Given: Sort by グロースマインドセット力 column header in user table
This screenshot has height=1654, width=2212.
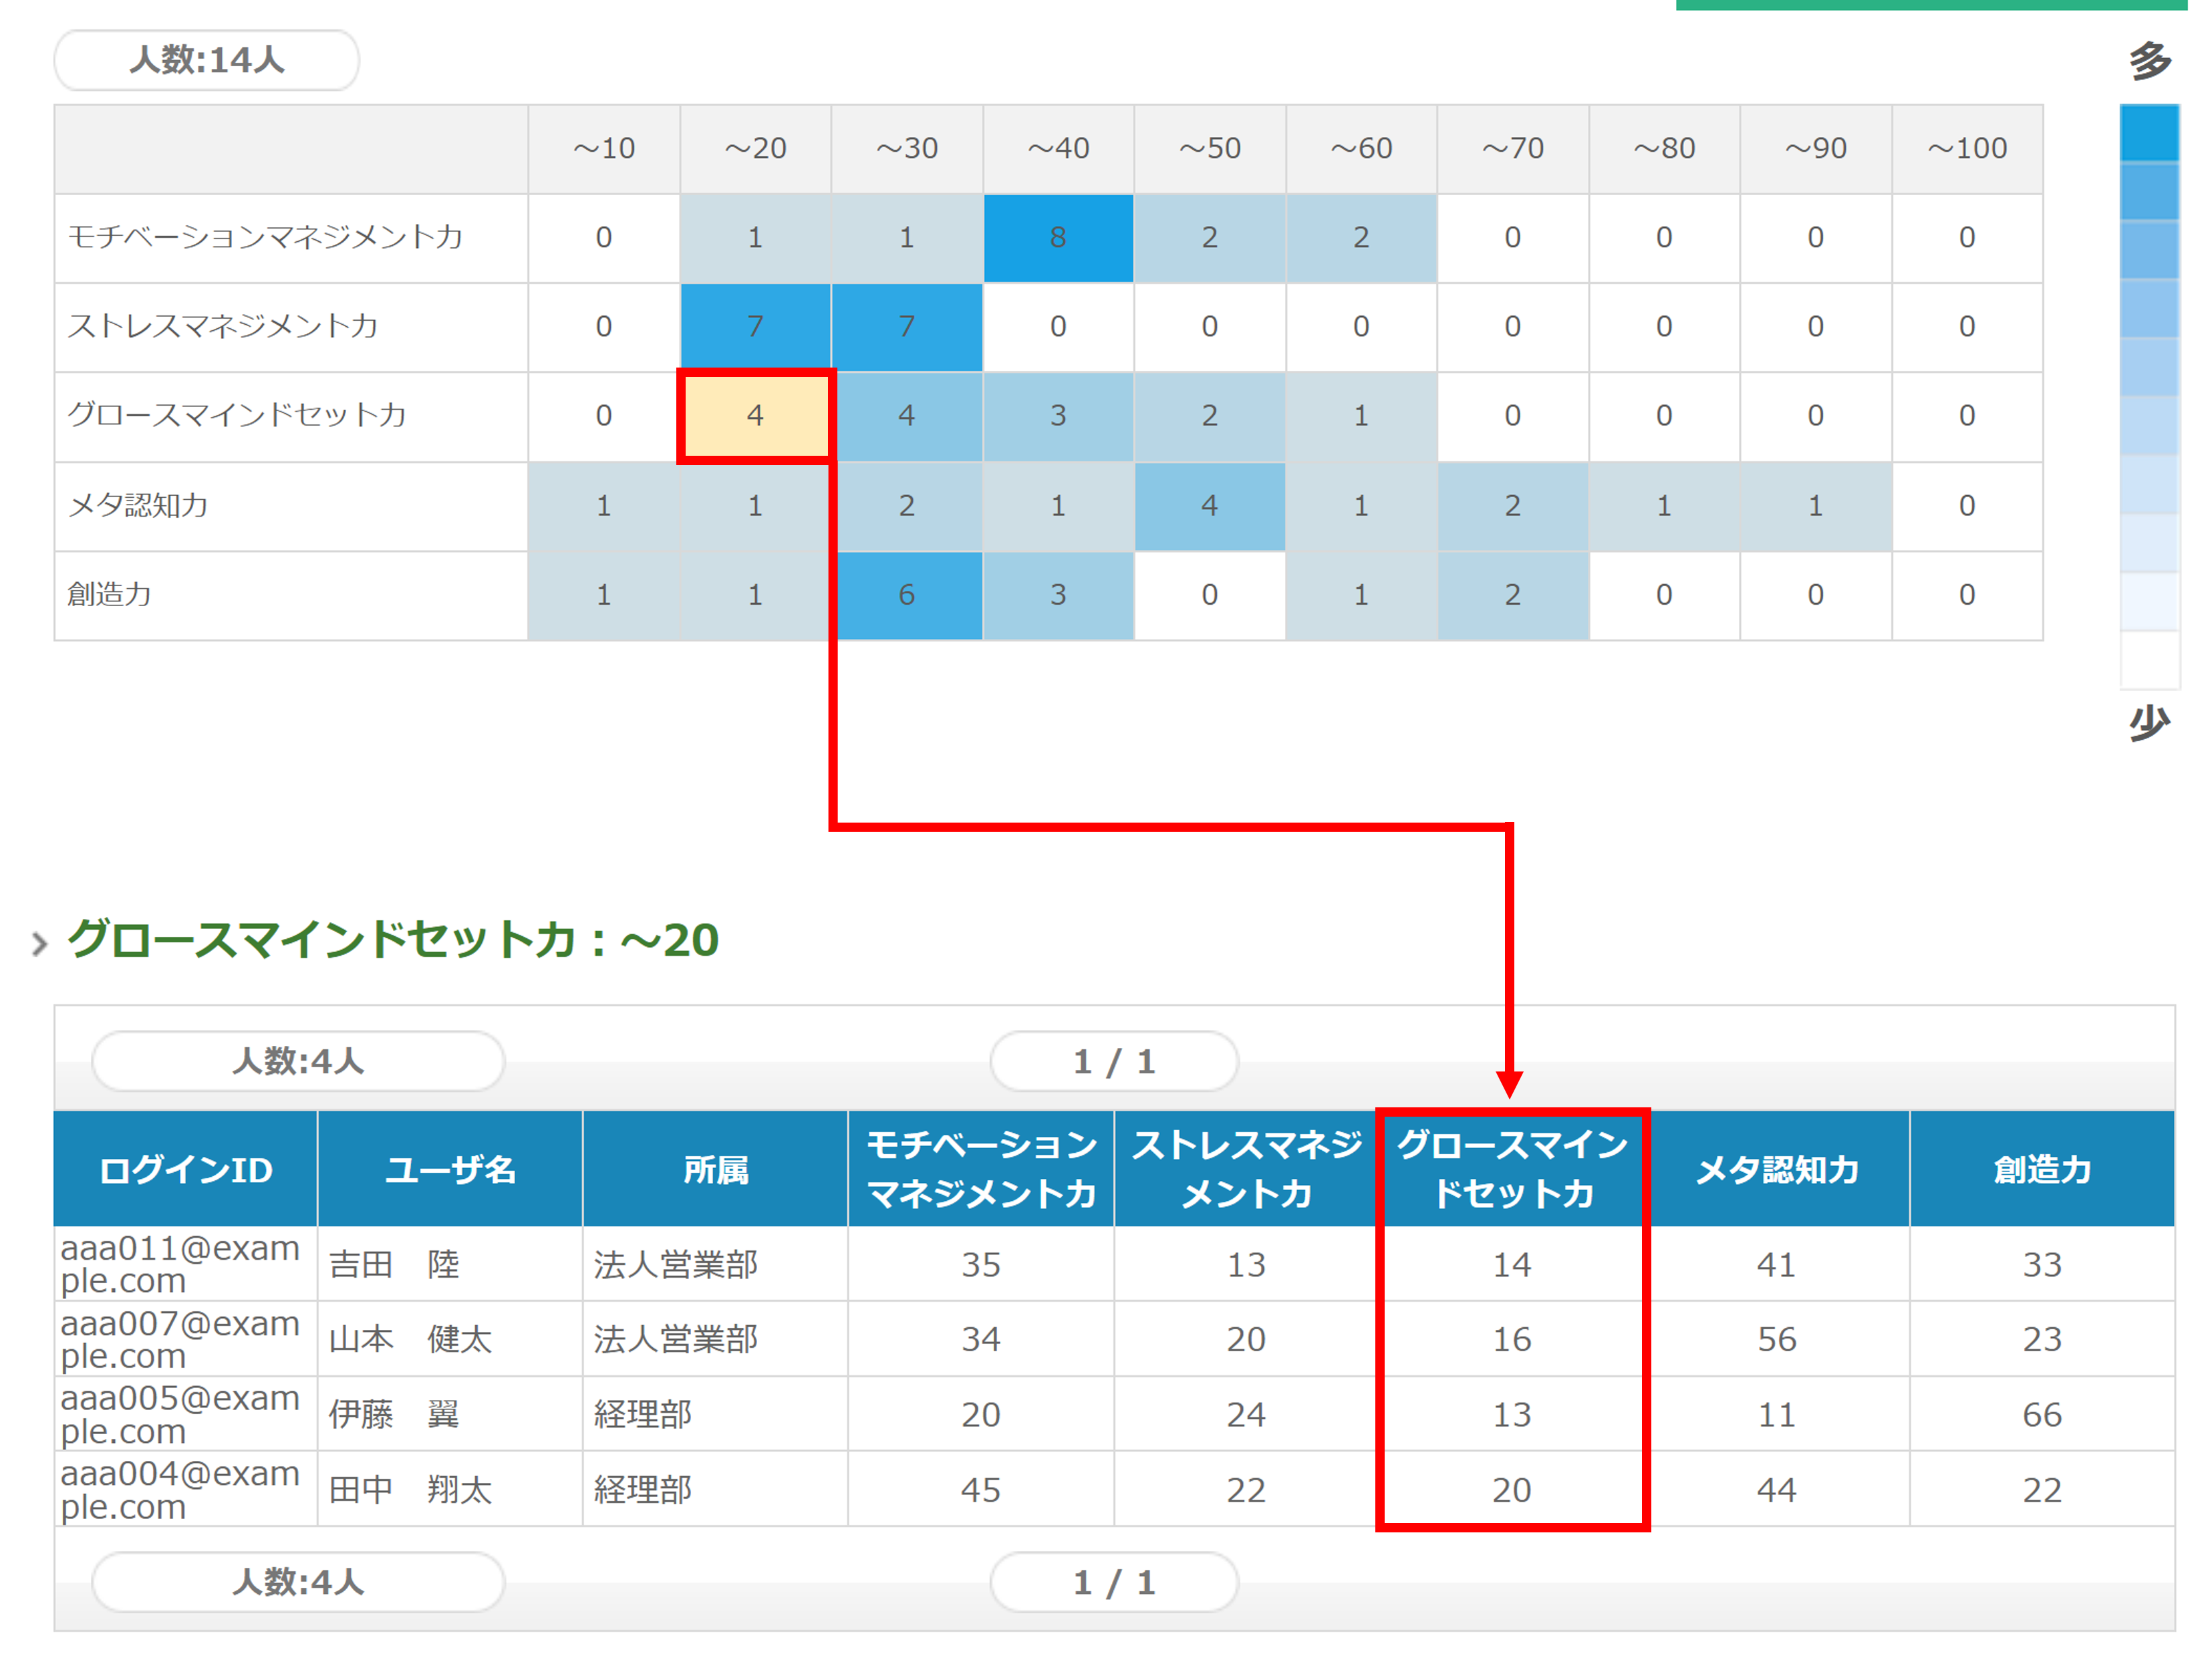Looking at the screenshot, I should point(1512,1169).
